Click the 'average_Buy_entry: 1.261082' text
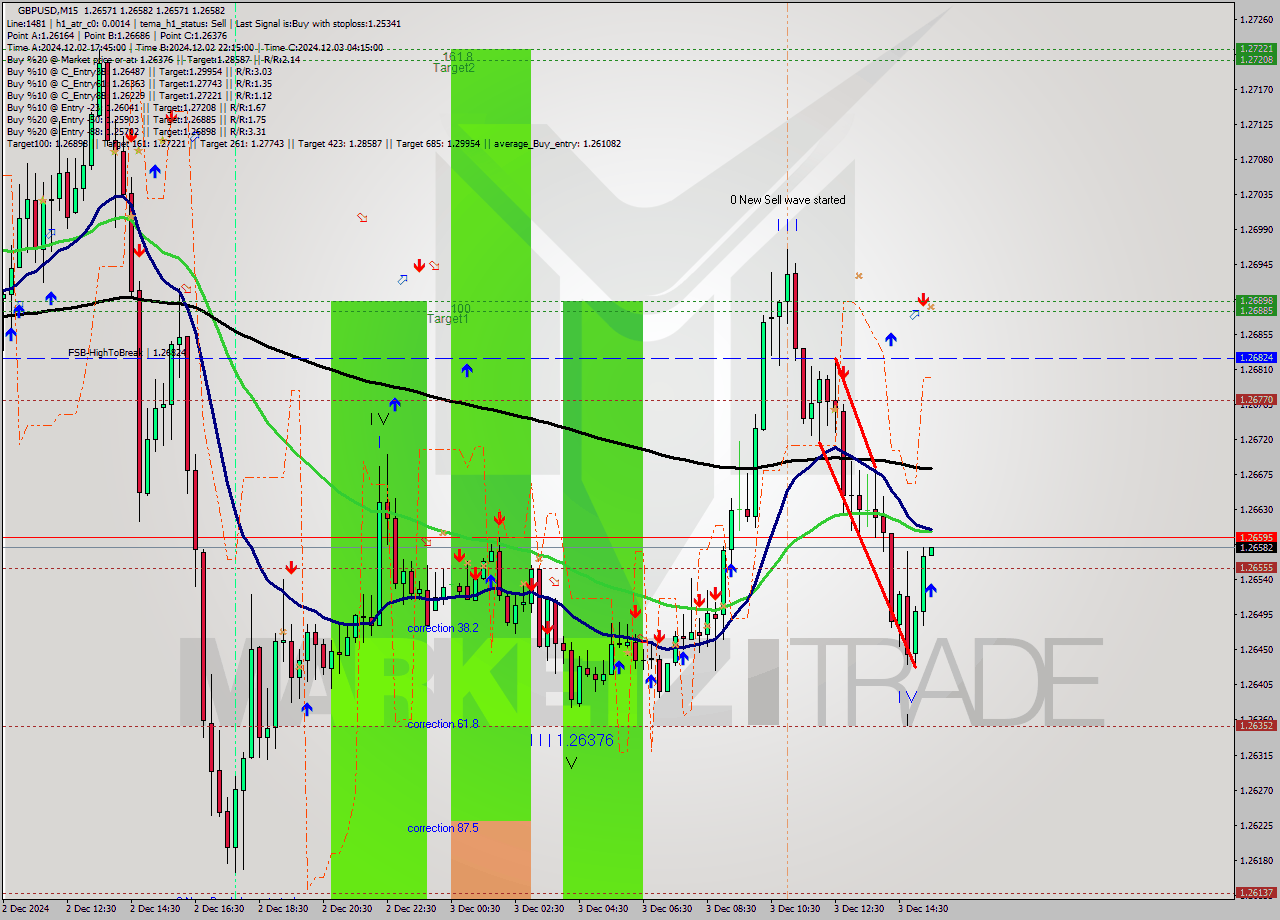Viewport: 1280px width, 920px height. pos(557,144)
